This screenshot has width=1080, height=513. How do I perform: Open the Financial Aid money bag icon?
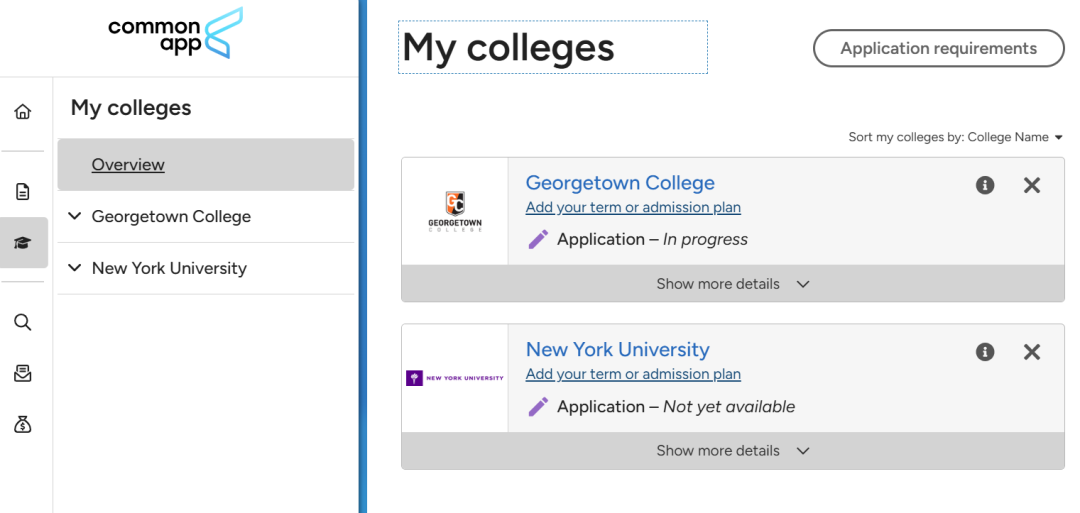pyautogui.click(x=23, y=425)
